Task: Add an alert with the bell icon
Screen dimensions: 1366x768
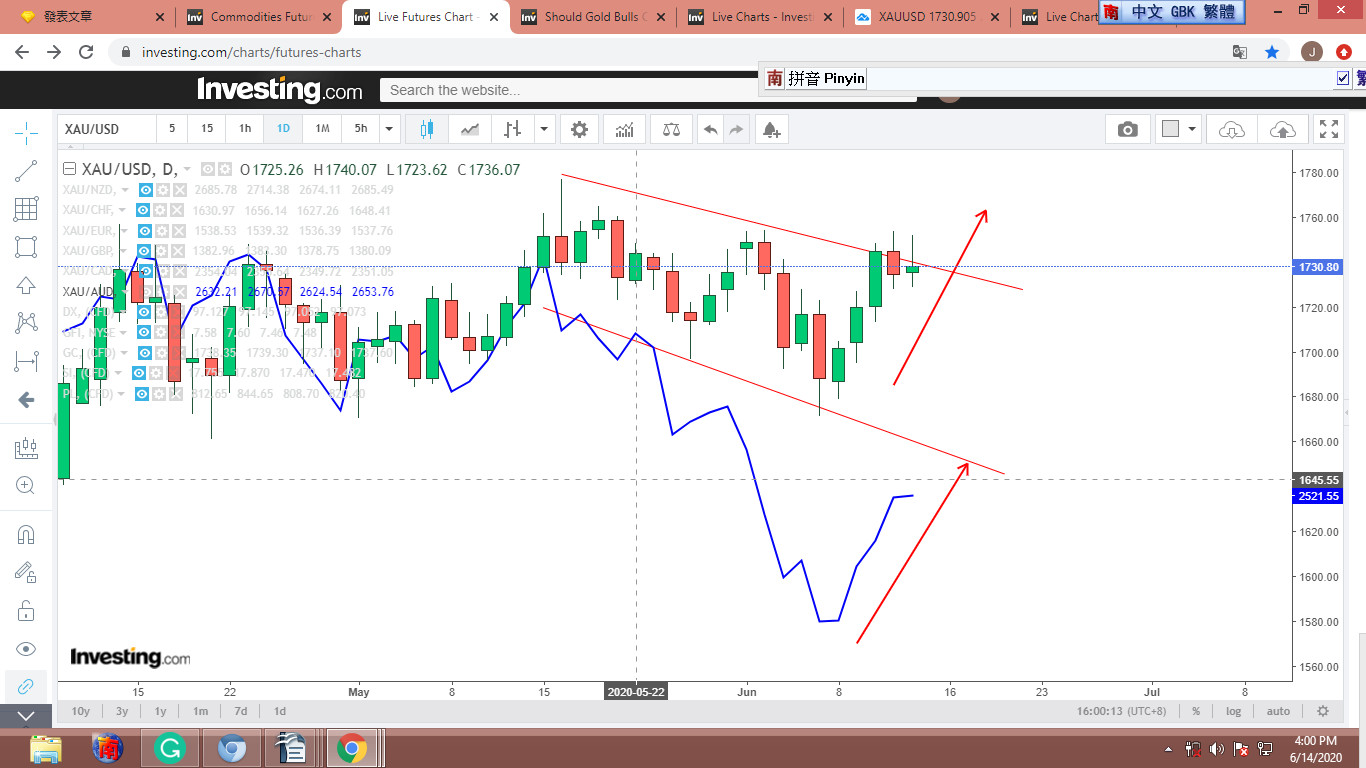Action: pos(770,129)
